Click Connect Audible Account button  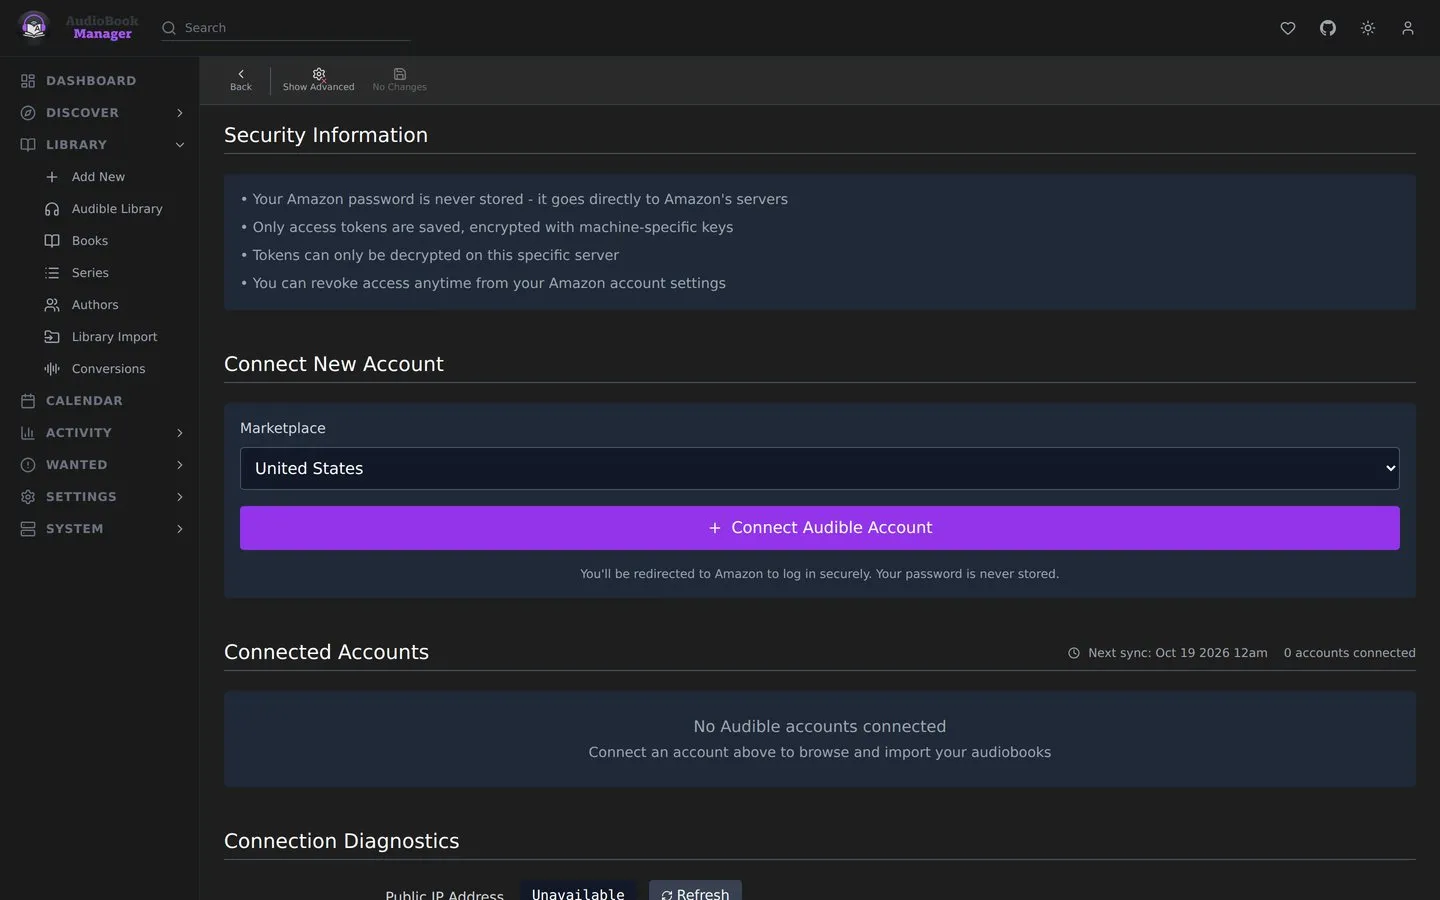click(819, 528)
